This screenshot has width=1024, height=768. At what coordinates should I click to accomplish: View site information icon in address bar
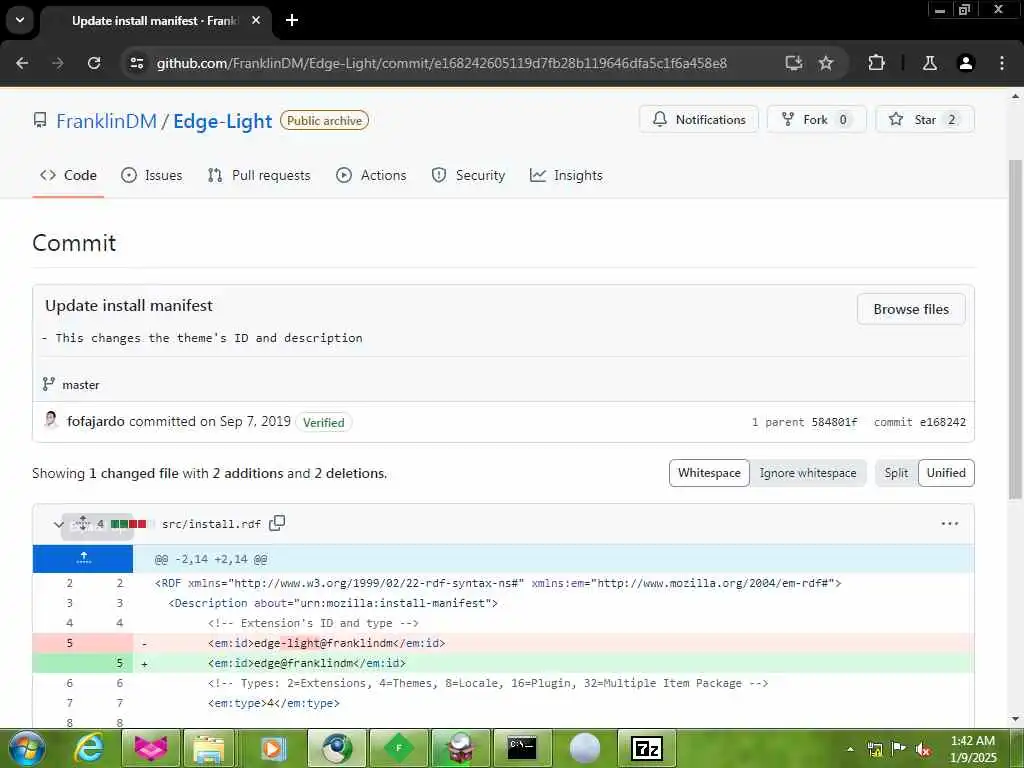[x=136, y=63]
